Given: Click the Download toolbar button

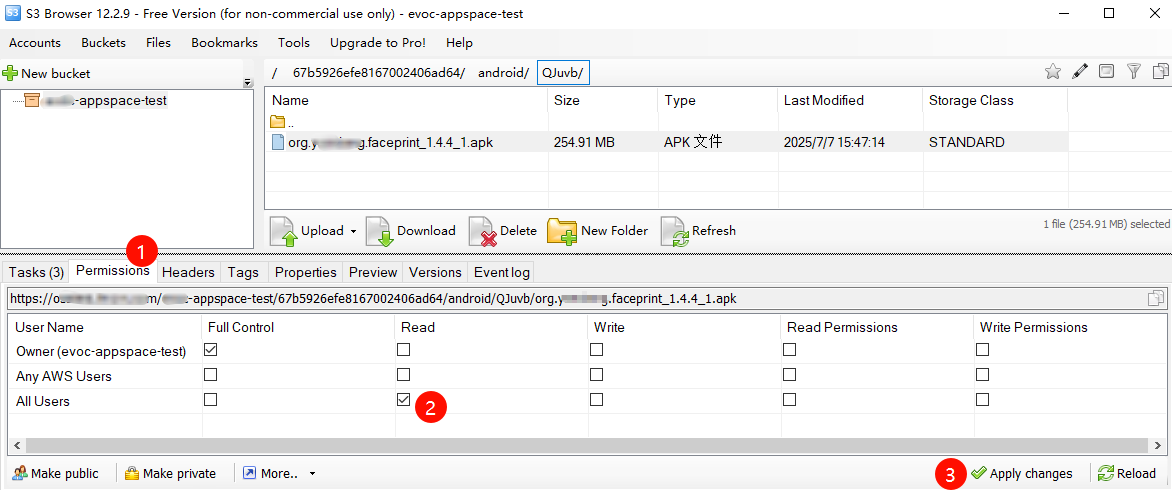Looking at the screenshot, I should point(411,232).
